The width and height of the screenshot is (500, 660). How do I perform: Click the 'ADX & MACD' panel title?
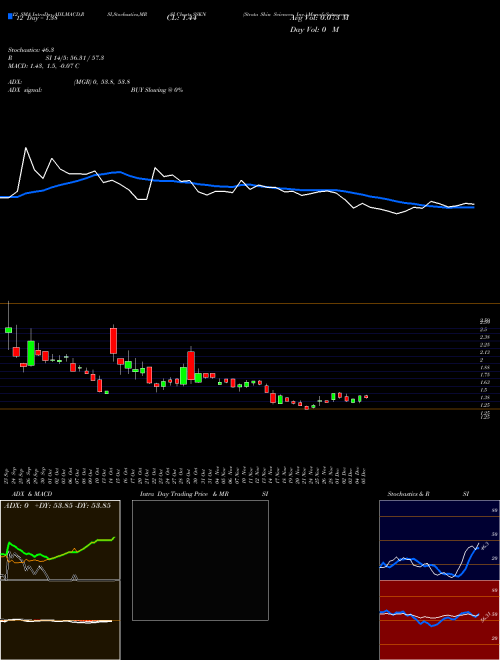[x=32, y=494]
